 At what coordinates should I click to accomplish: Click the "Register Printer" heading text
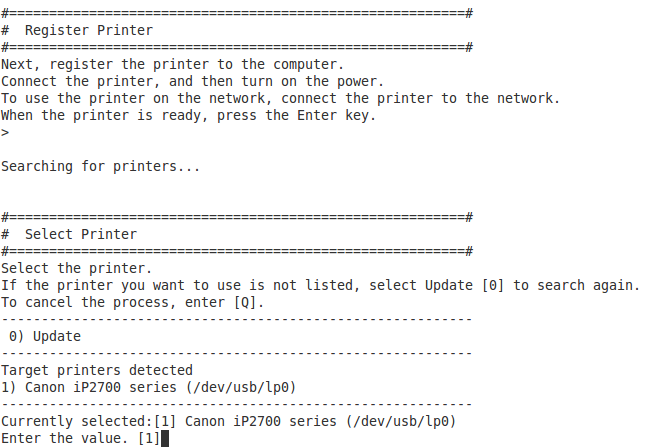click(x=88, y=30)
